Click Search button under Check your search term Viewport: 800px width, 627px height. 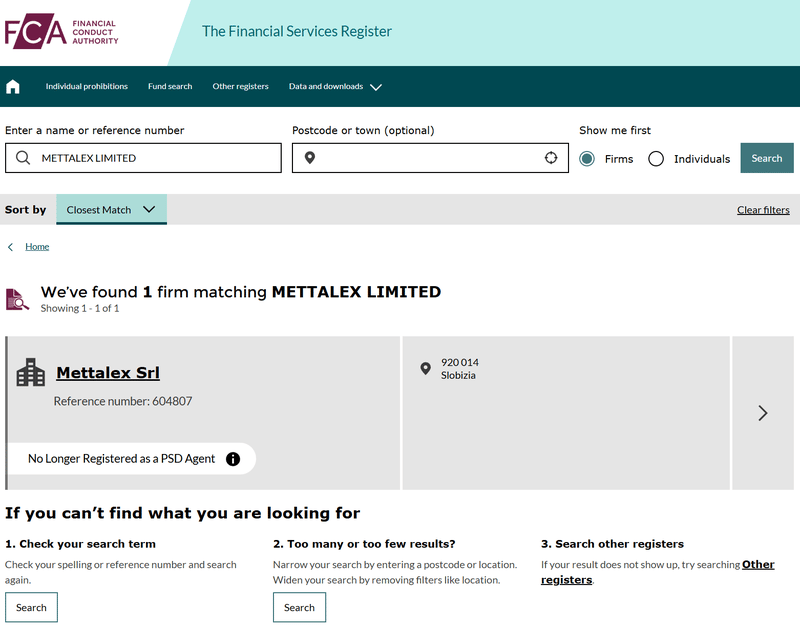[x=31, y=608]
